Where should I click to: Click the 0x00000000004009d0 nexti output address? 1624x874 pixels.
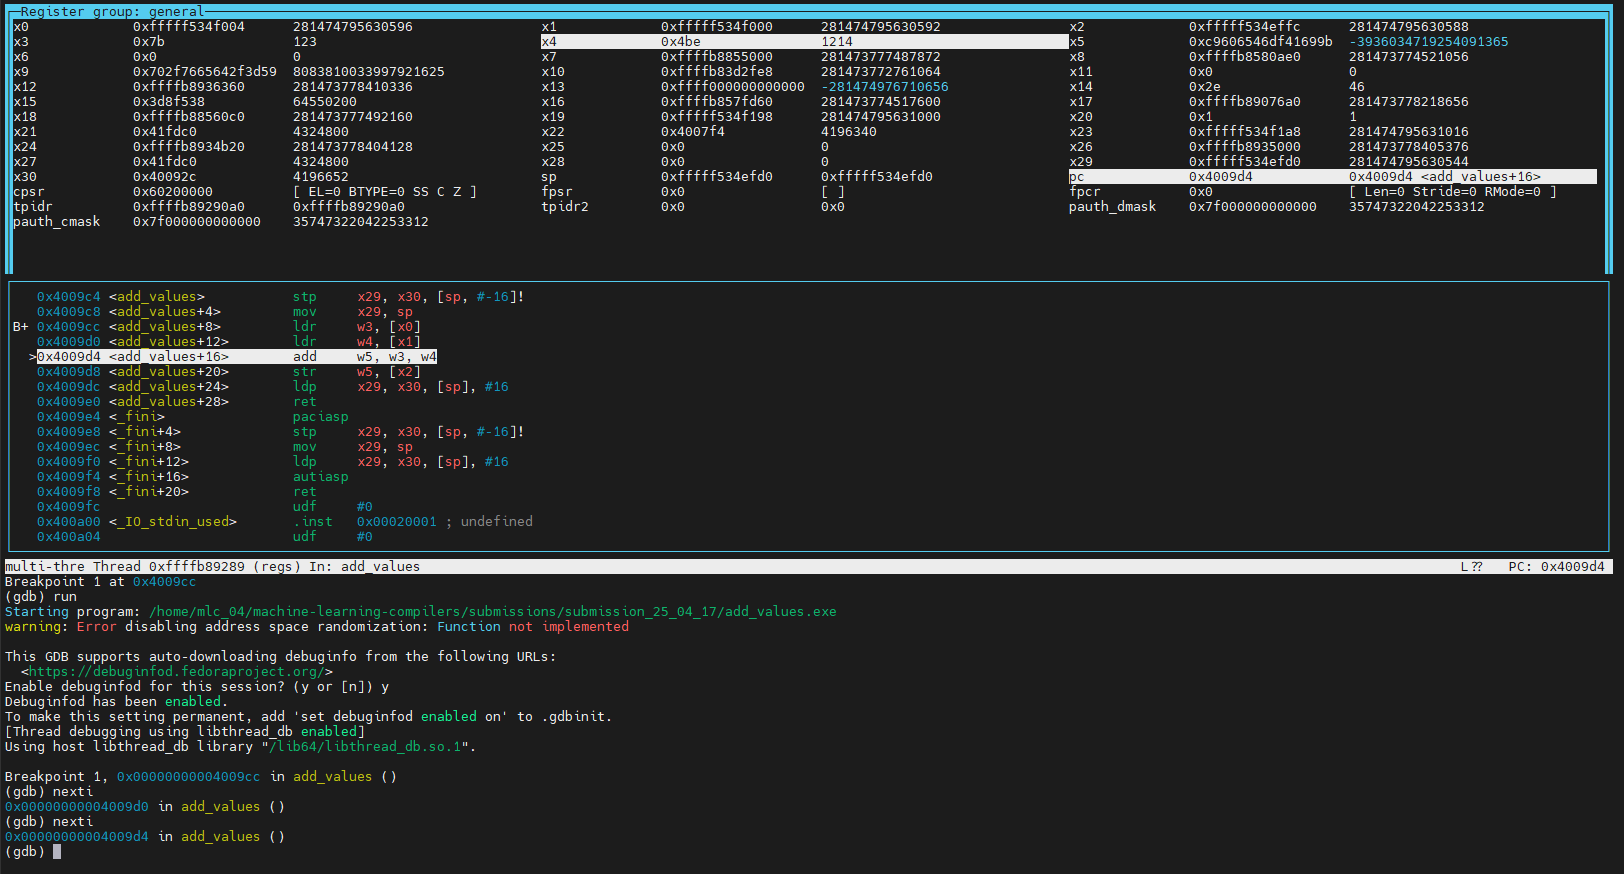pos(77,807)
